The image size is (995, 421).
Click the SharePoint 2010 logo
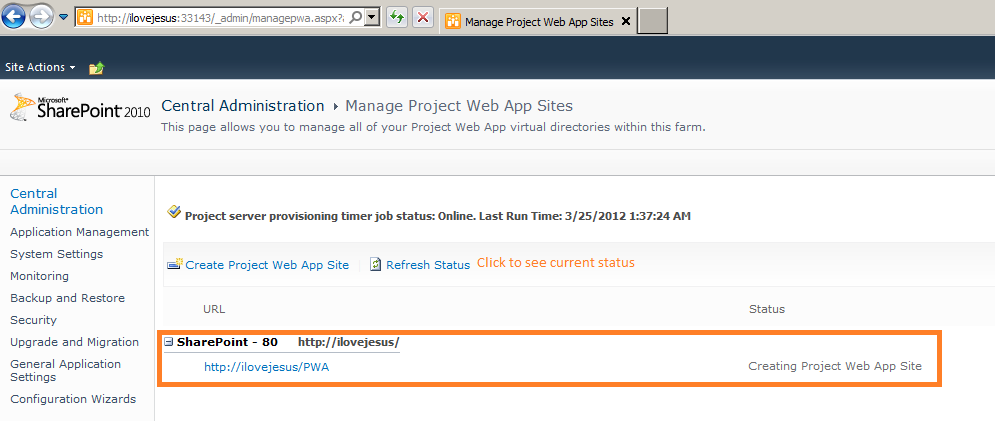click(80, 107)
